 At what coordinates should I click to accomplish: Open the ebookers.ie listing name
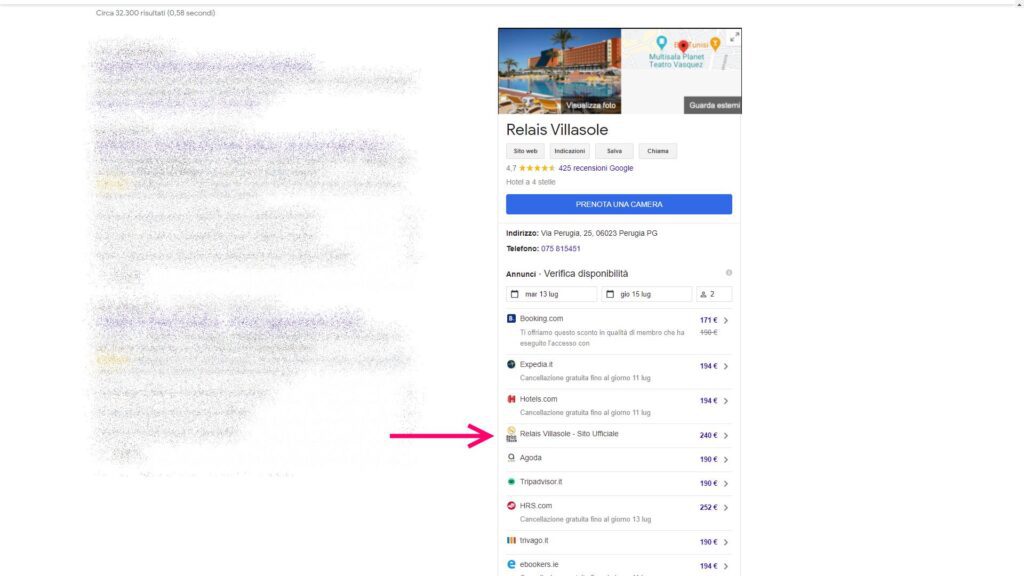tap(539, 564)
